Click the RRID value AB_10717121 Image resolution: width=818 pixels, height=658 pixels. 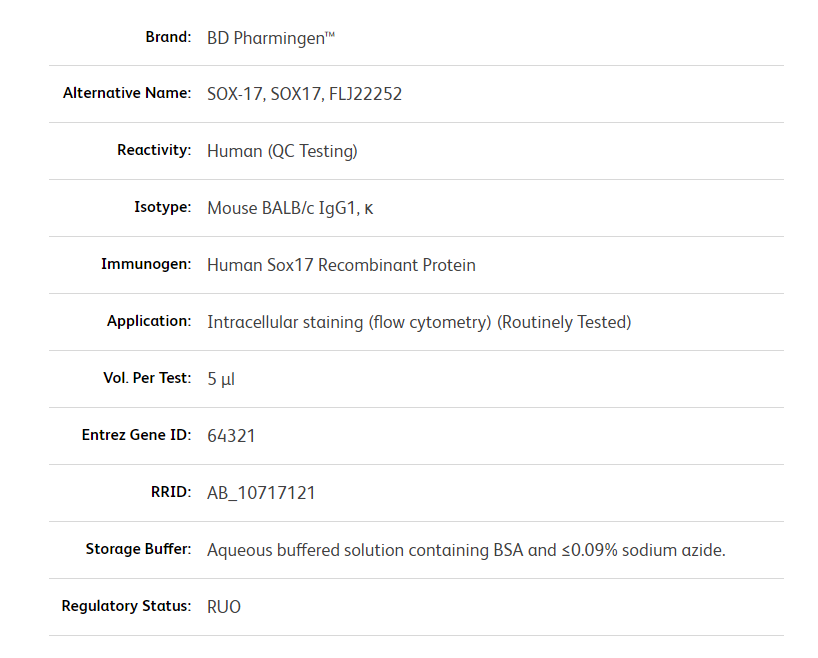point(261,493)
